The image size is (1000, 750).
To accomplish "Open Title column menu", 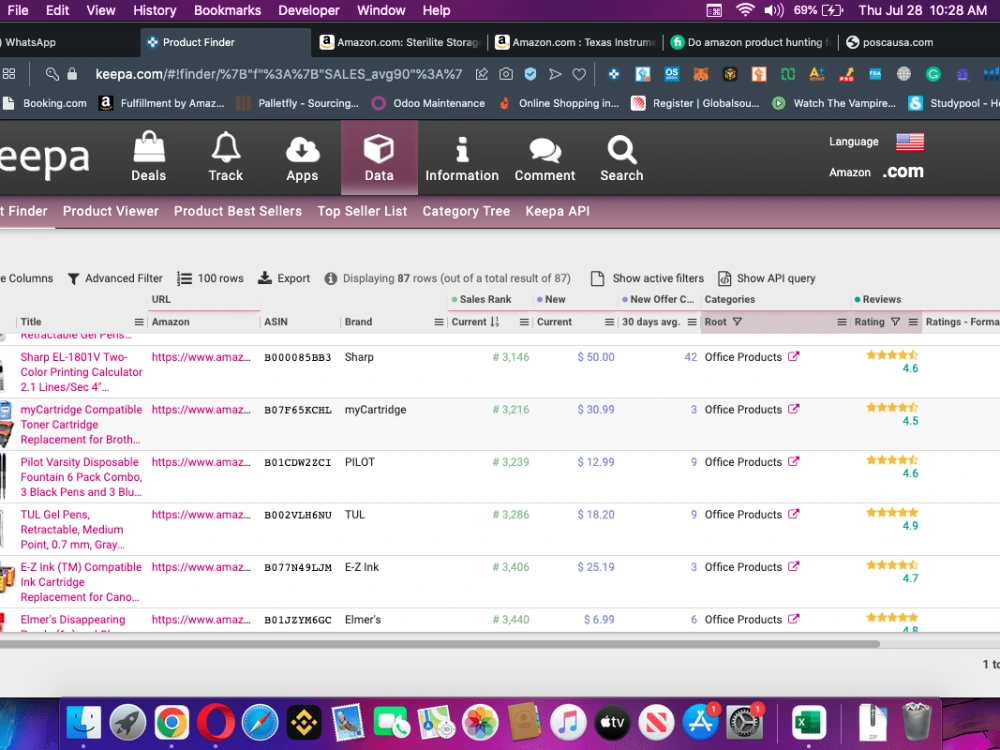I will [138, 322].
